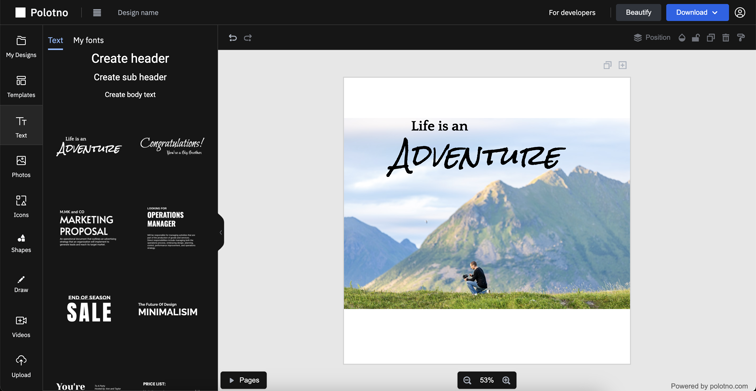Choose the Marketing Proposal text template

88,228
